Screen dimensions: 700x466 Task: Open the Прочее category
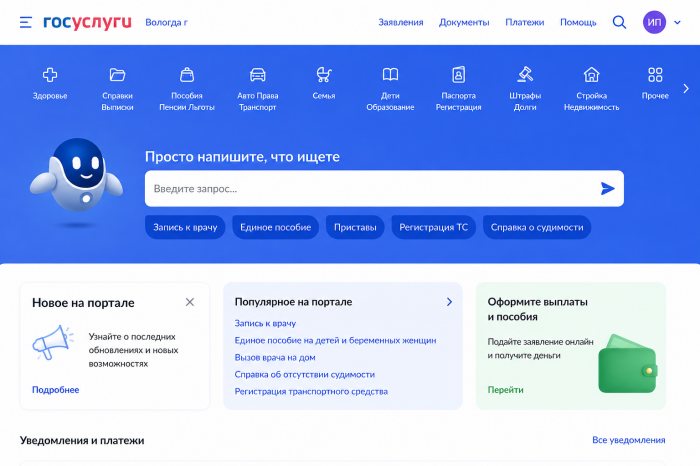[655, 83]
